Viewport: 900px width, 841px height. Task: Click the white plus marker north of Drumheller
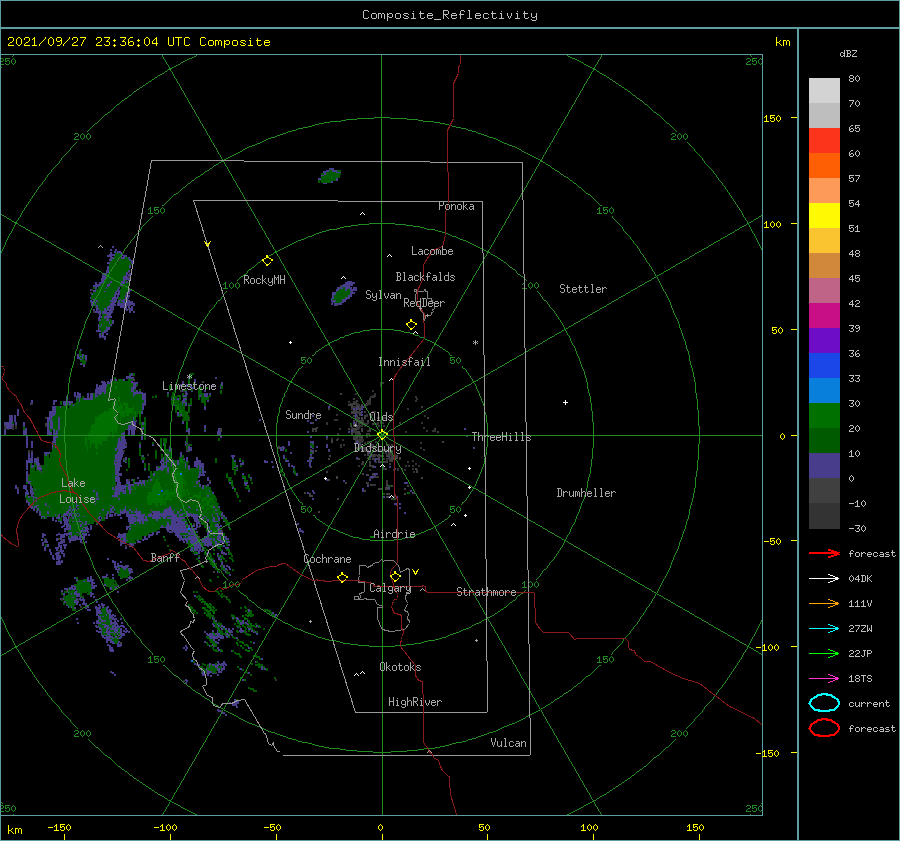point(565,402)
